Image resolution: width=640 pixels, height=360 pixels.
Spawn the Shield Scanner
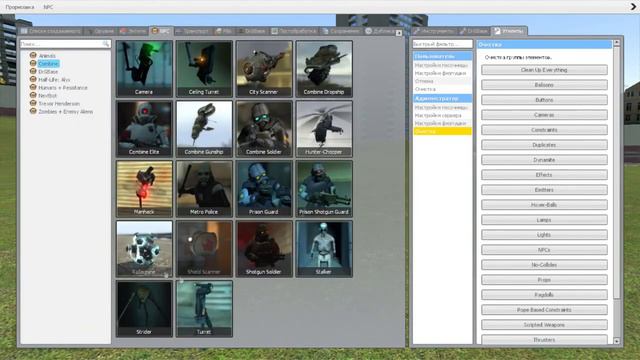pyautogui.click(x=204, y=249)
